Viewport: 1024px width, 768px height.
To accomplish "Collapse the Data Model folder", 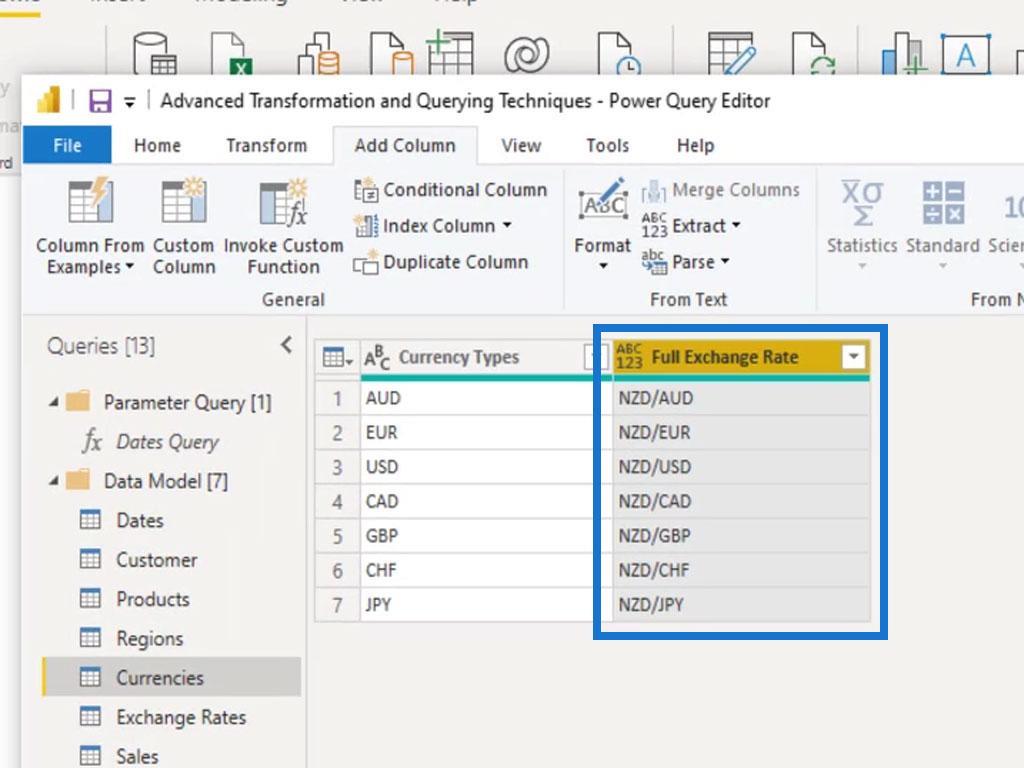I will click(x=54, y=481).
